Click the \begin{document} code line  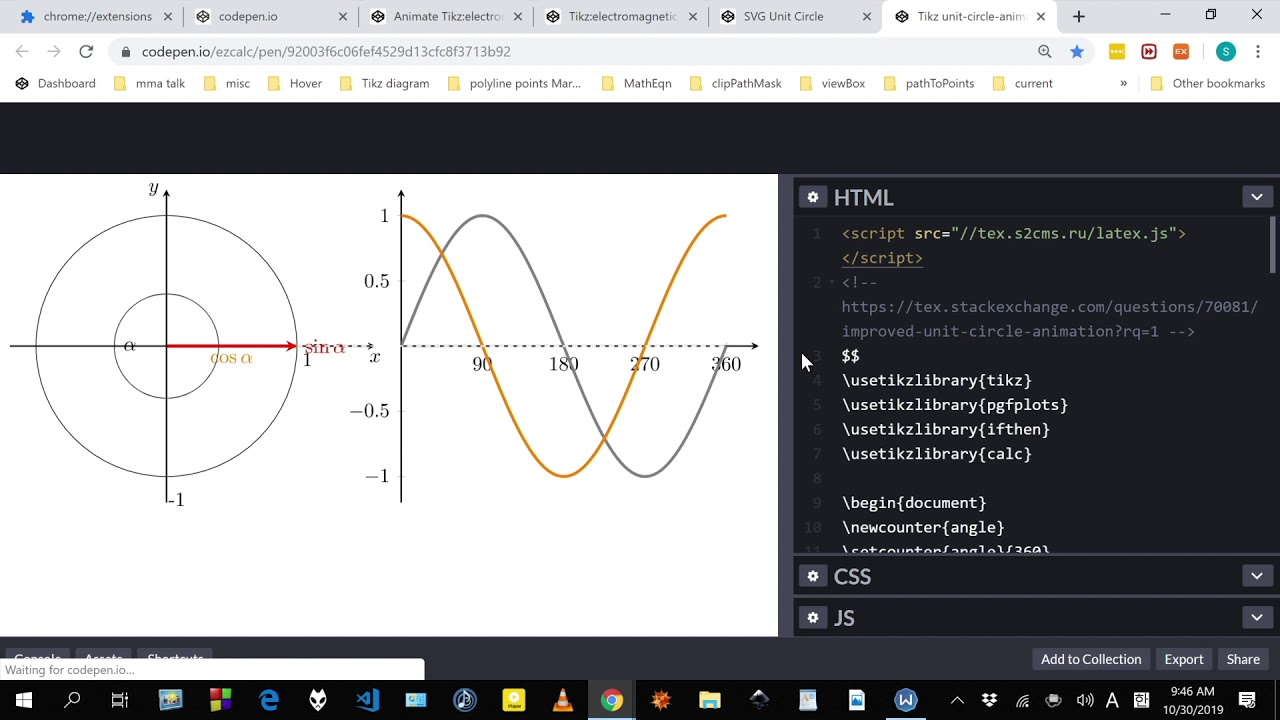pos(914,503)
